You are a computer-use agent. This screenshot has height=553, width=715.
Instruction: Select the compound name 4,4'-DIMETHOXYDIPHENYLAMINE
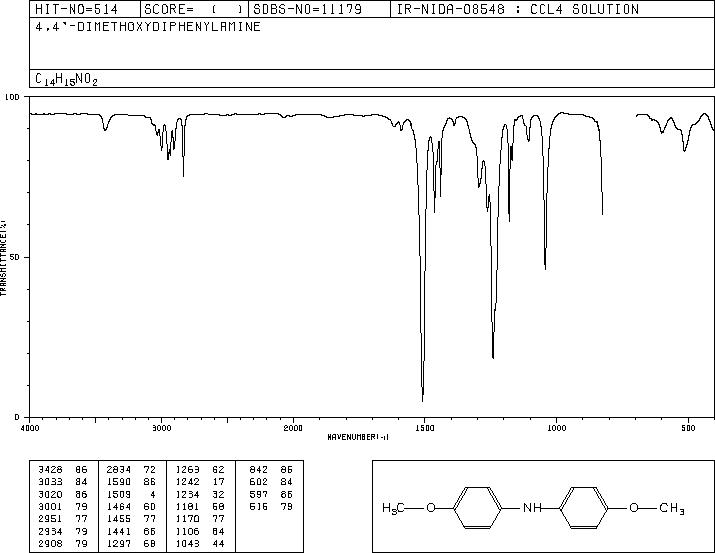[148, 26]
